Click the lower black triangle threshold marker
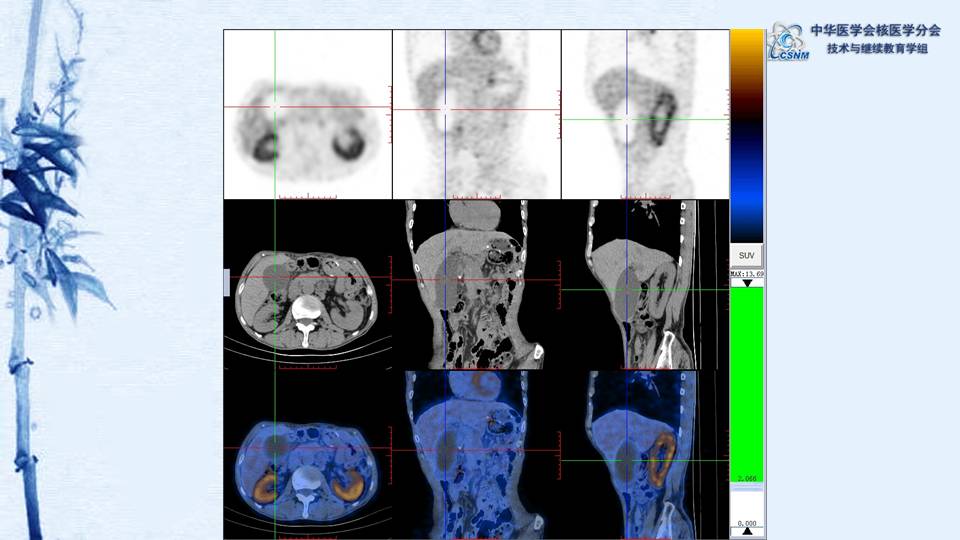Image resolution: width=960 pixels, height=540 pixels. click(747, 531)
